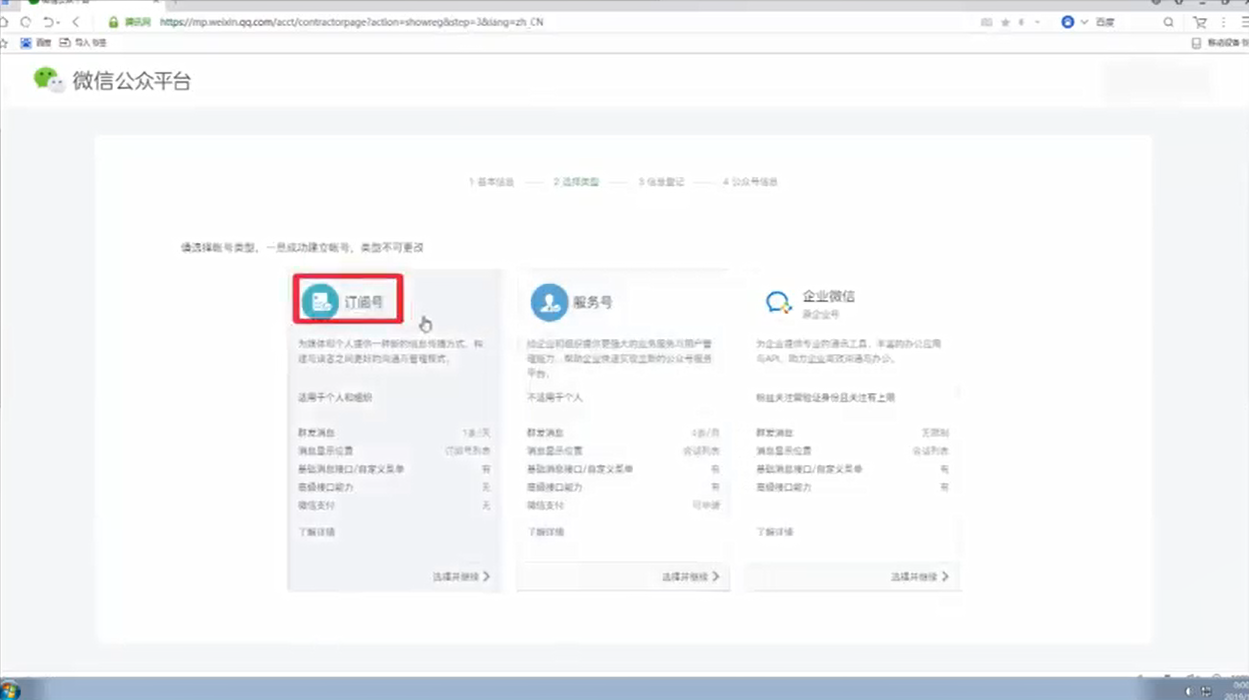The image size is (1249, 700).
Task: Select step 1 基本信息 in progress bar
Action: [x=491, y=182]
